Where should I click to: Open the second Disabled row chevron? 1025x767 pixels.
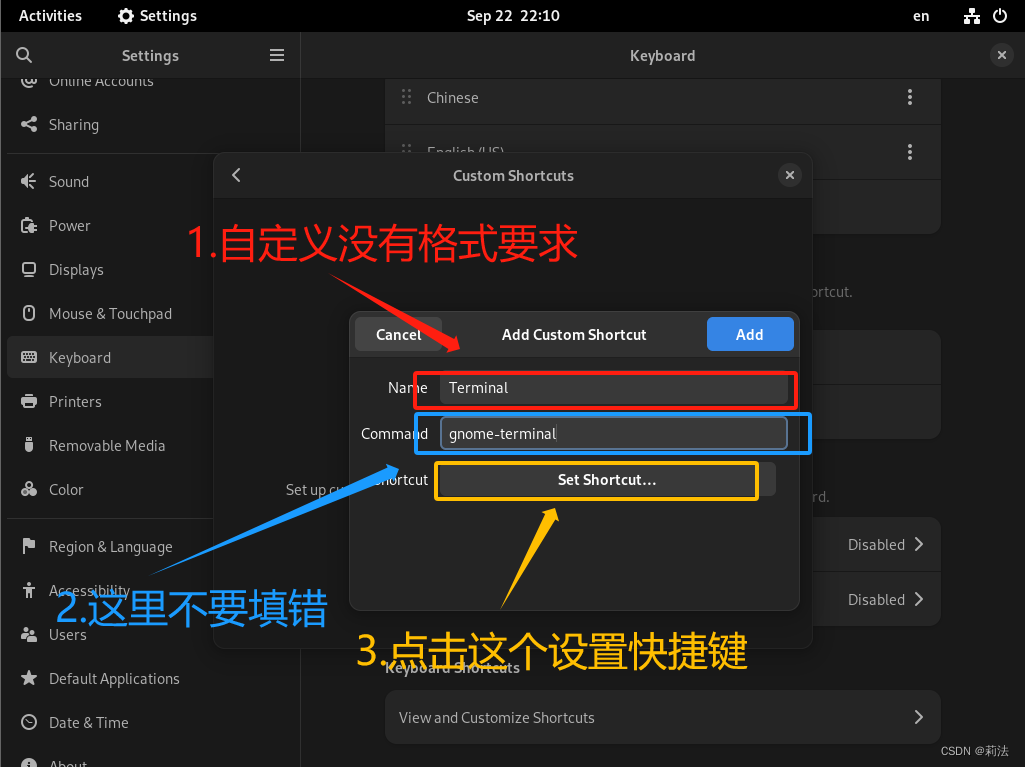(x=919, y=599)
